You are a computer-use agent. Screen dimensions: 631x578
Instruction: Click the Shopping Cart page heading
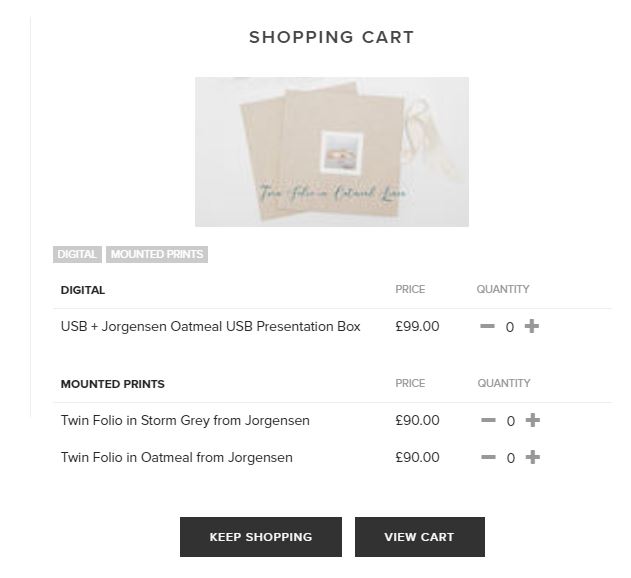coord(331,38)
